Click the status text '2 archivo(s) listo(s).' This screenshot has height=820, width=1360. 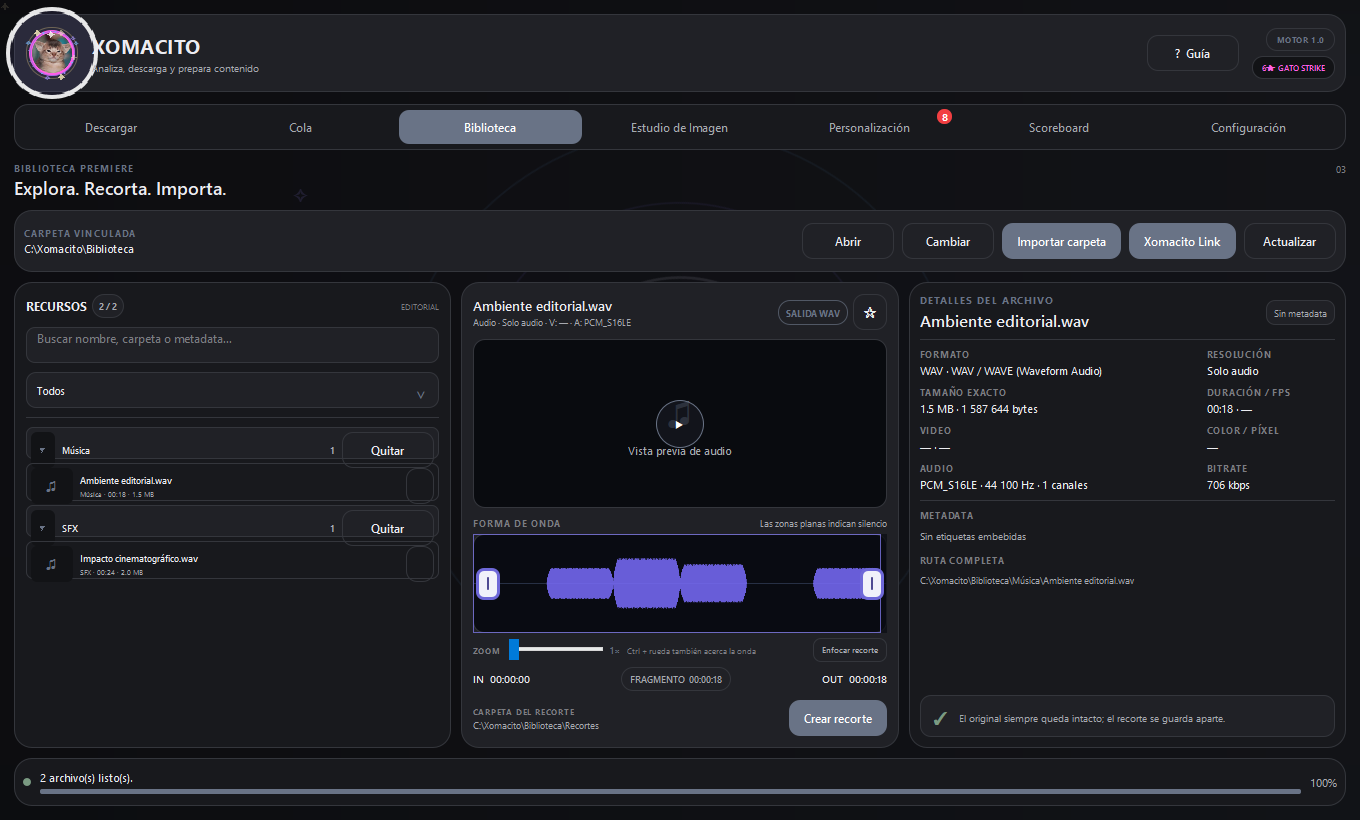87,778
